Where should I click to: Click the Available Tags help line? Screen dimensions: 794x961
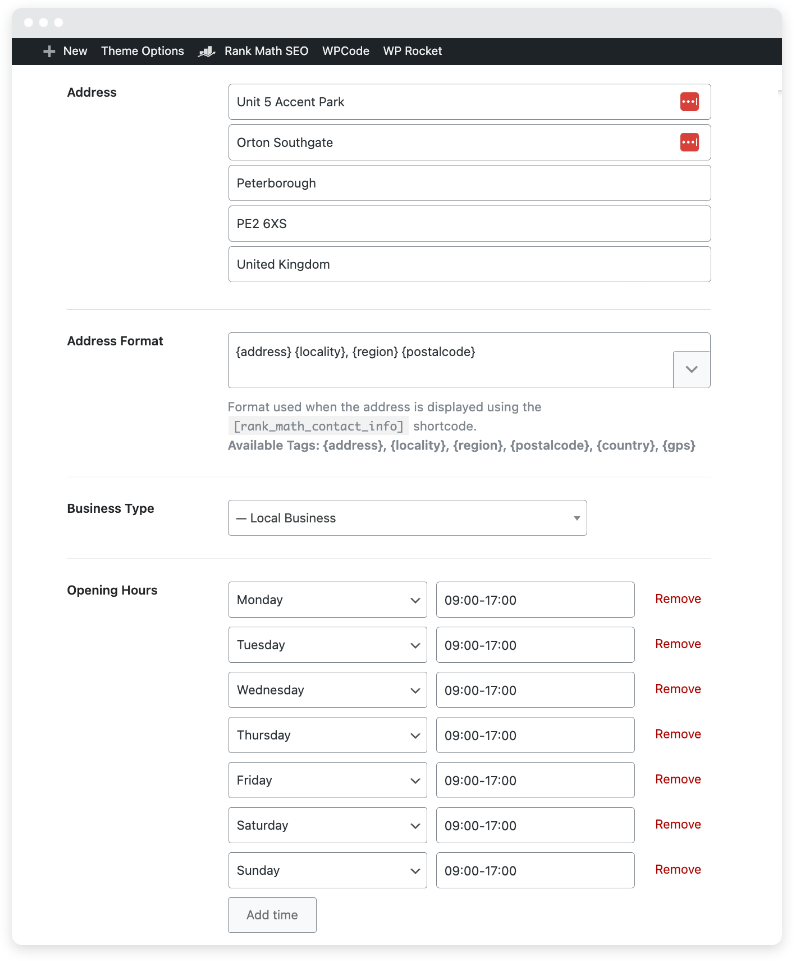coord(461,446)
